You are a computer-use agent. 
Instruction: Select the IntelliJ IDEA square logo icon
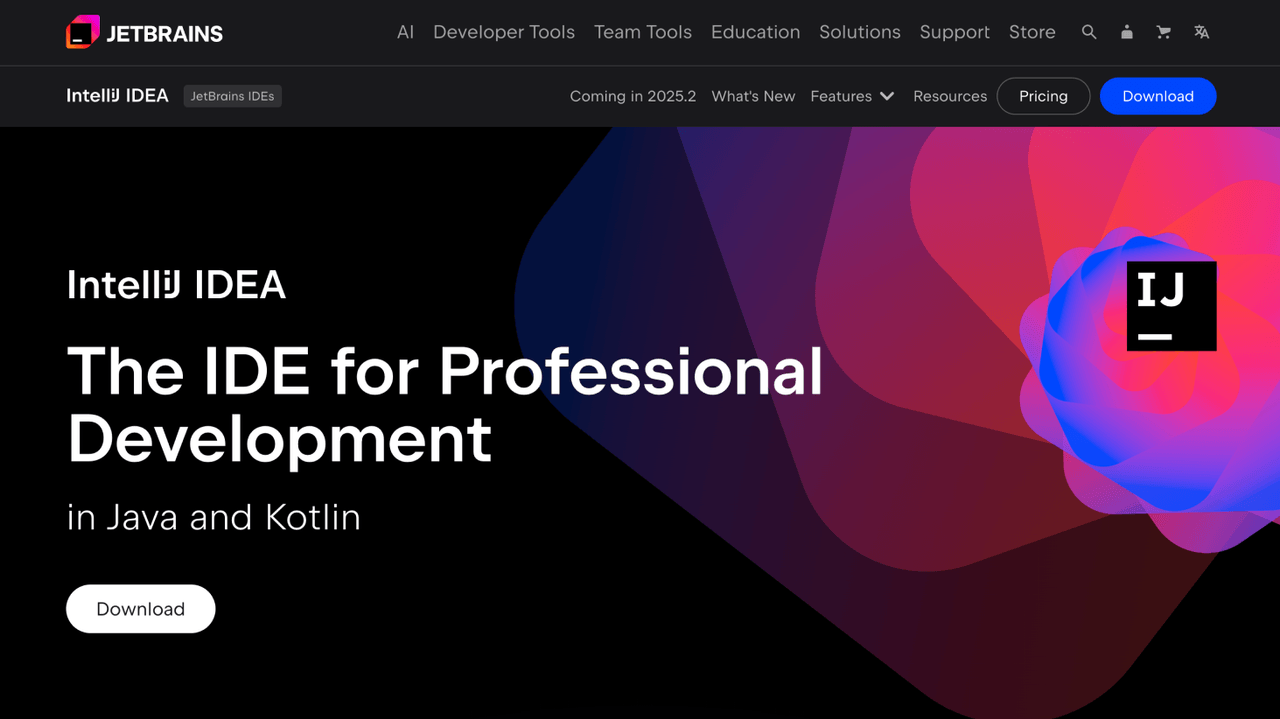[1171, 306]
